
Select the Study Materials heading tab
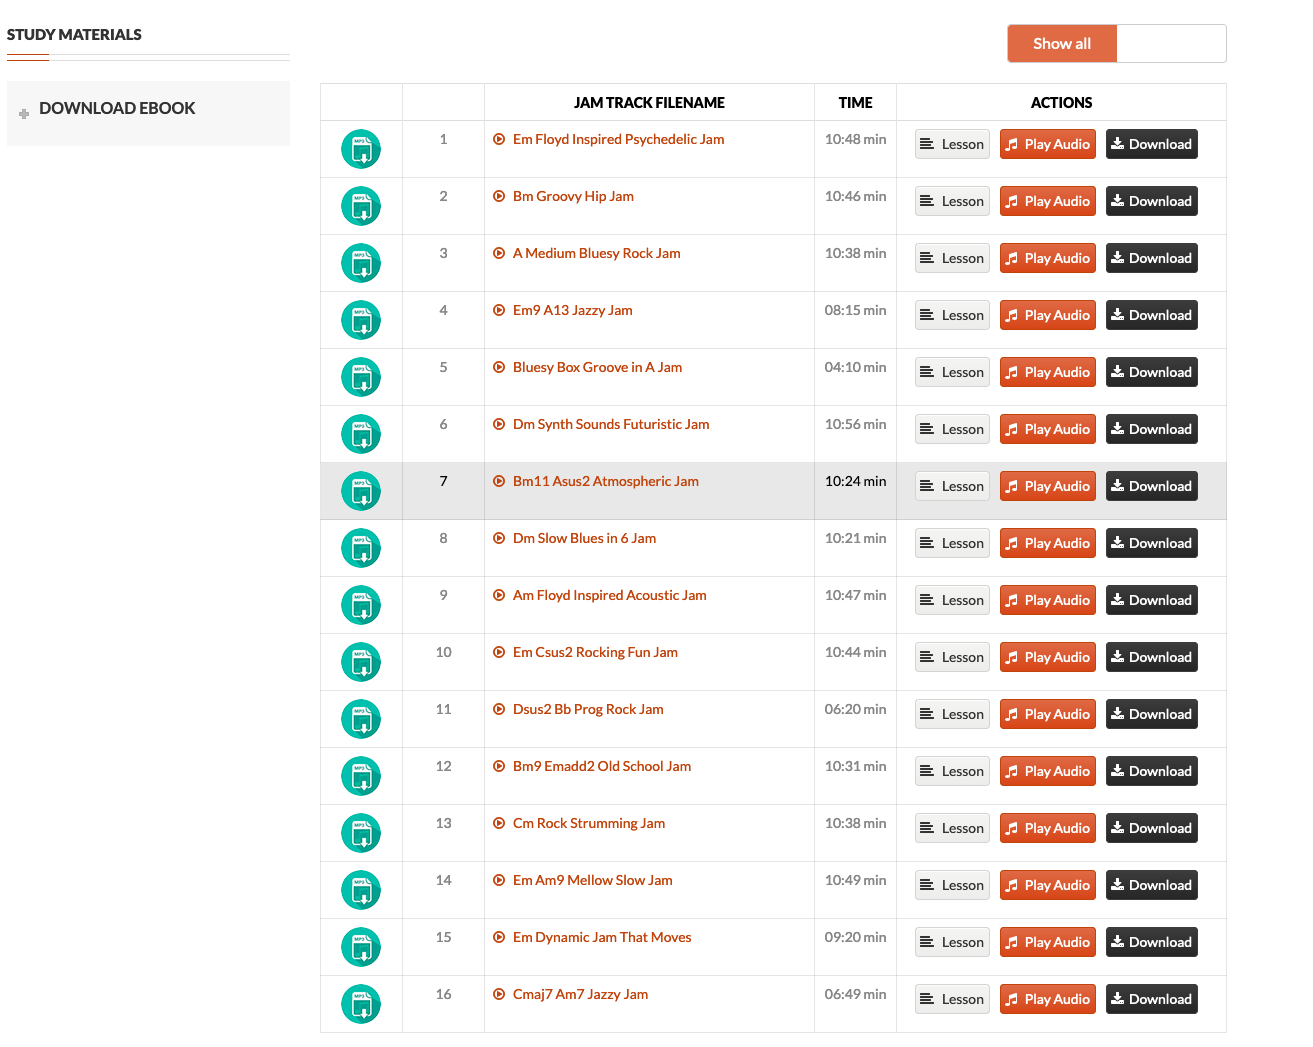pos(74,35)
